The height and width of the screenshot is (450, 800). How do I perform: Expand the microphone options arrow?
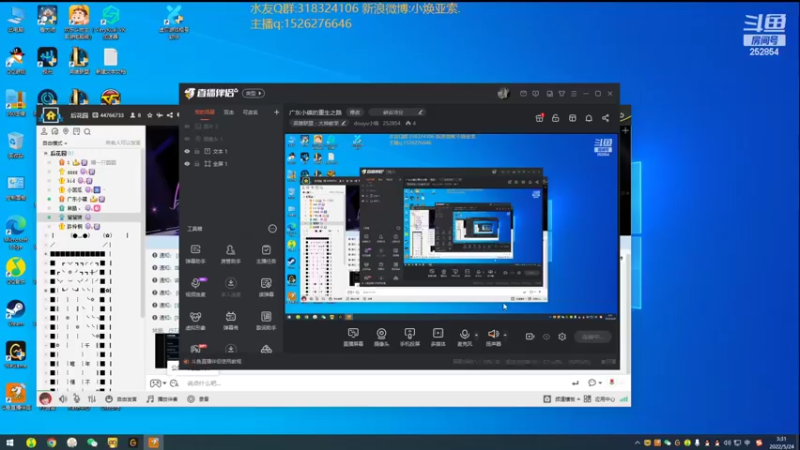point(476,335)
